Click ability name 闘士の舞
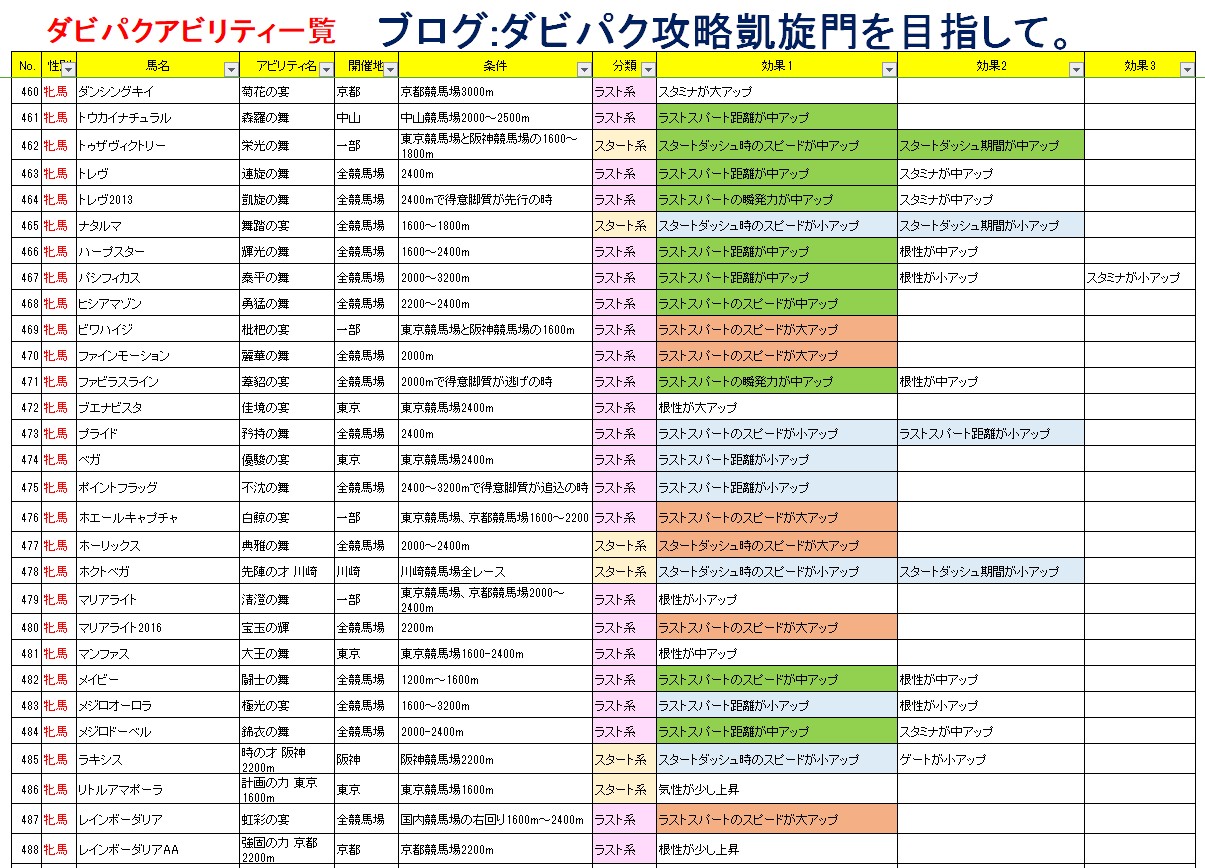Viewport: 1205px width, 868px height. pos(265,679)
